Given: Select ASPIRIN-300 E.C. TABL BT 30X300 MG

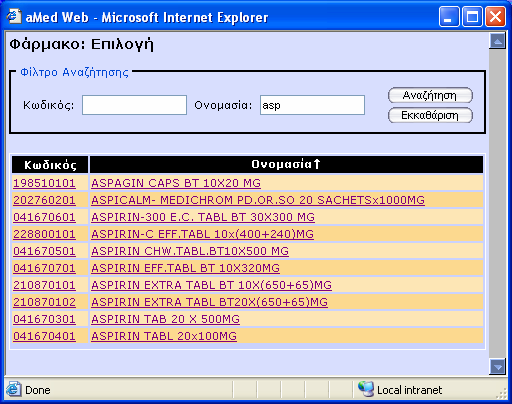Looking at the screenshot, I should 203,217.
